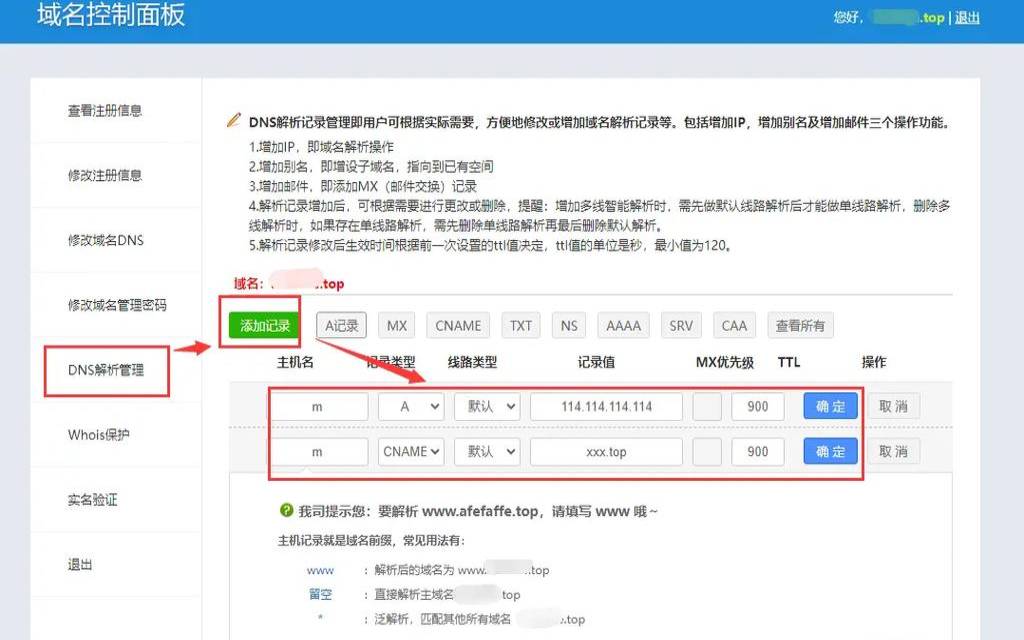Click the TTL column header
The image size is (1024, 640).
(789, 362)
